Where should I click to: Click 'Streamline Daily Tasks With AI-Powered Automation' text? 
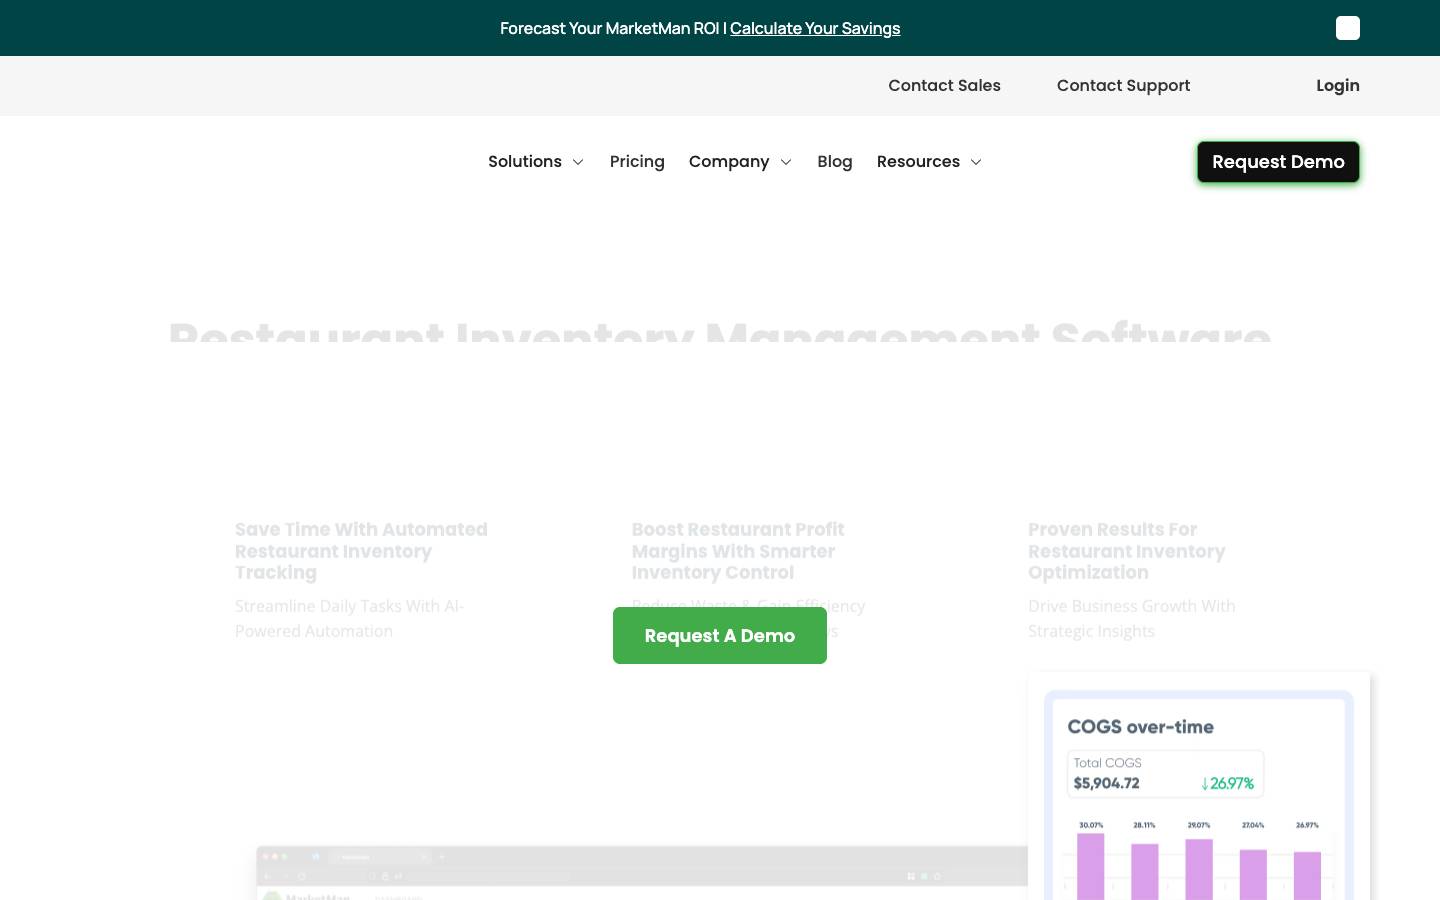349,619
